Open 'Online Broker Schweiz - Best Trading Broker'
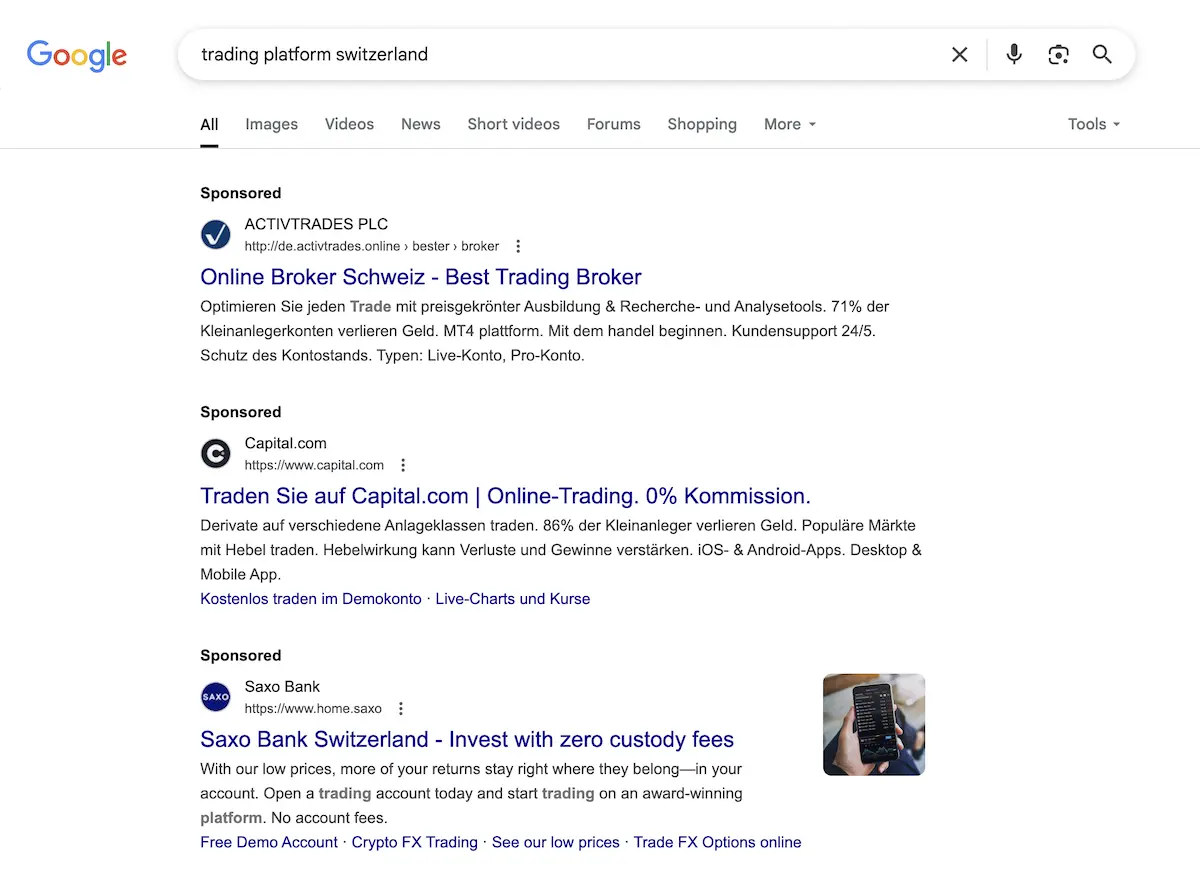This screenshot has height=877, width=1200. [421, 277]
